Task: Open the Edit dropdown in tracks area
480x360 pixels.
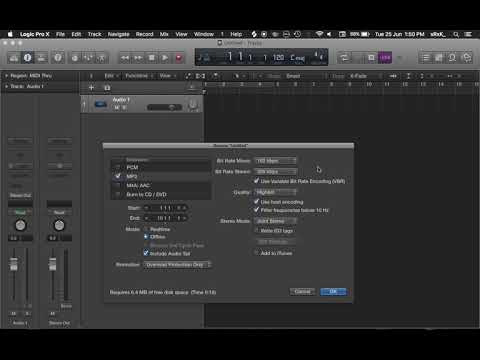Action: pyautogui.click(x=111, y=76)
